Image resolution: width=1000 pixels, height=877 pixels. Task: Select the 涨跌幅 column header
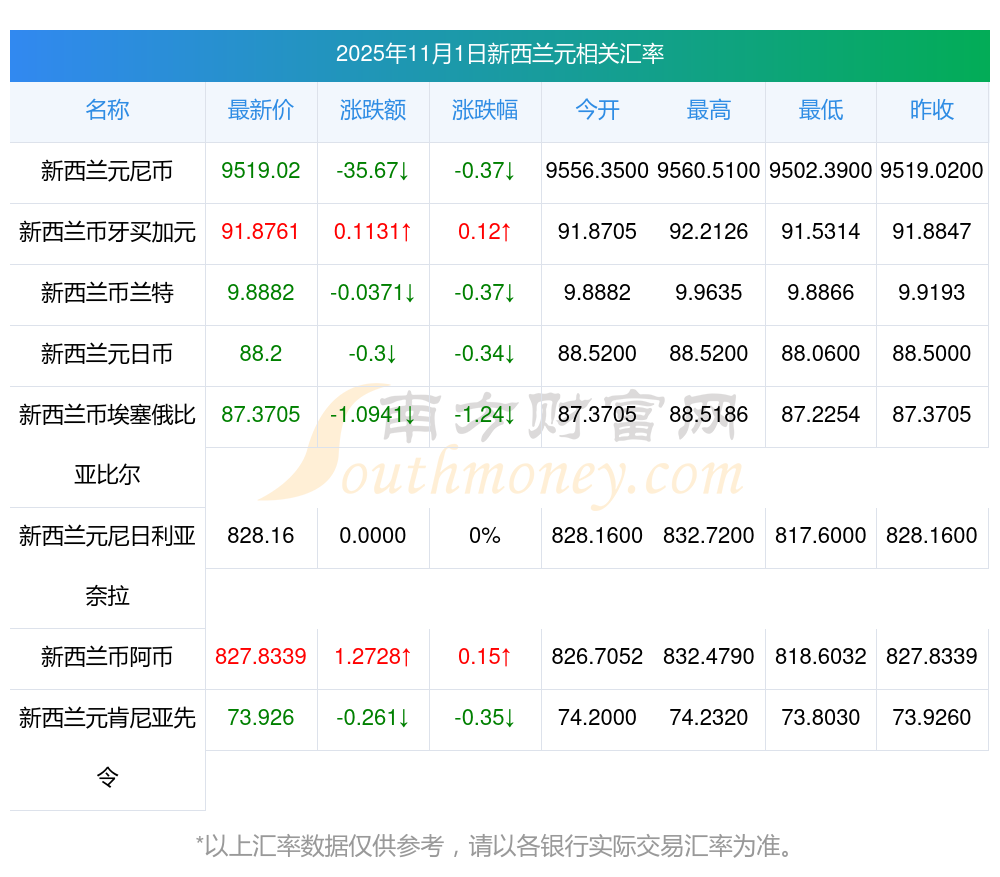485,110
